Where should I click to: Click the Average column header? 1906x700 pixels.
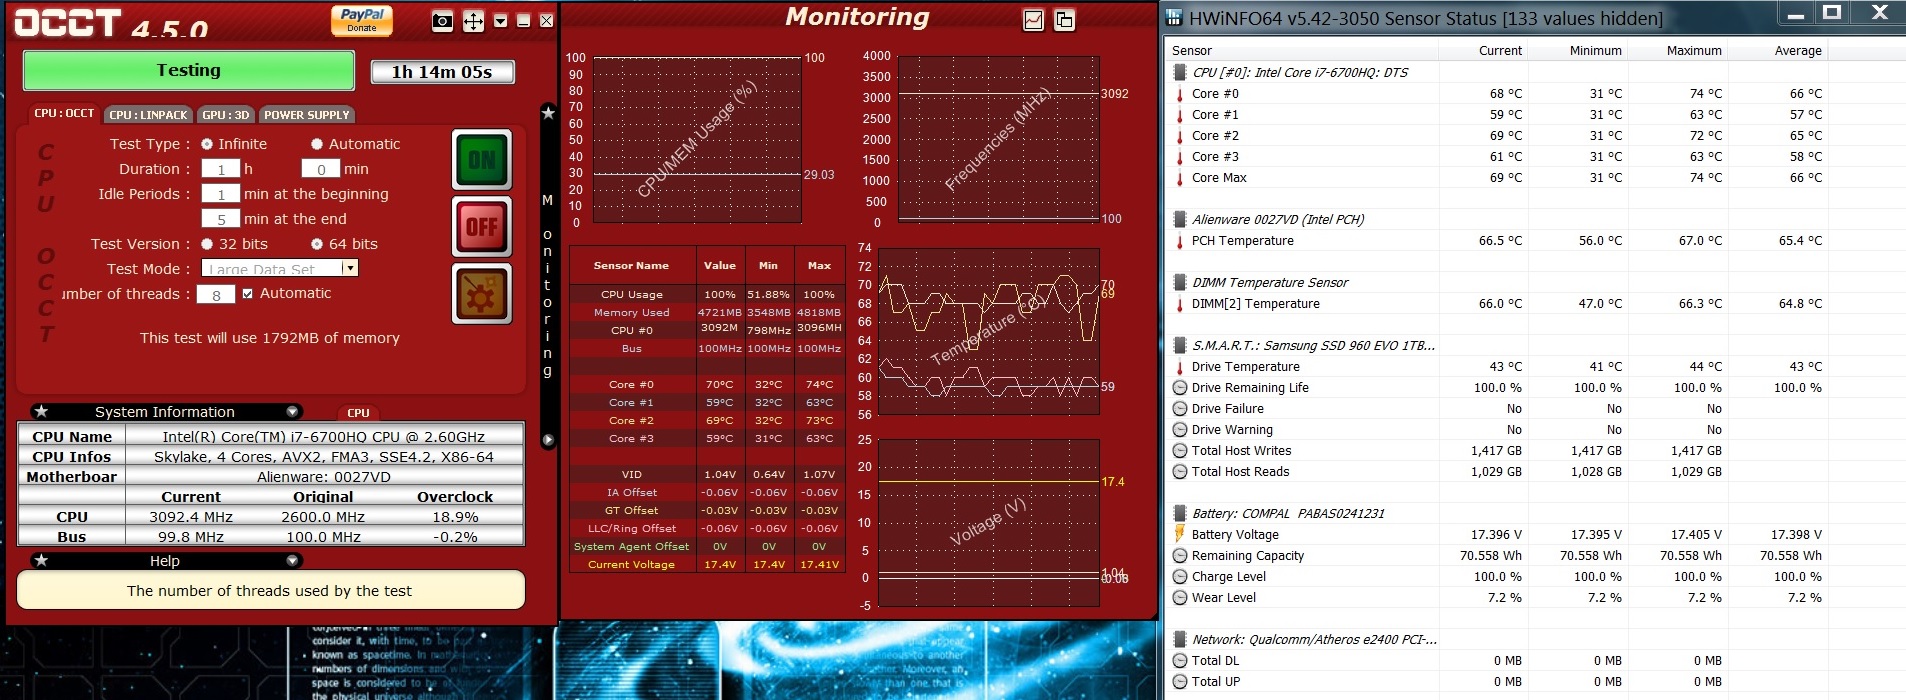point(1778,51)
